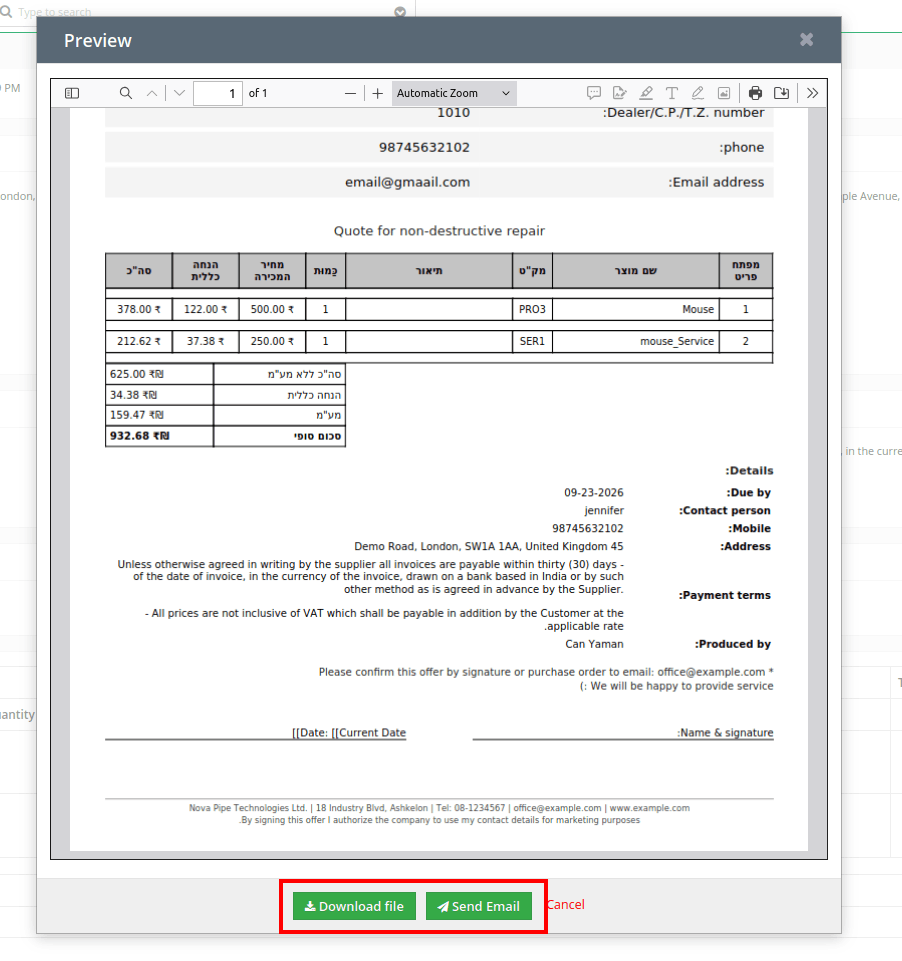Click the 159.47 VAT value

[137, 415]
